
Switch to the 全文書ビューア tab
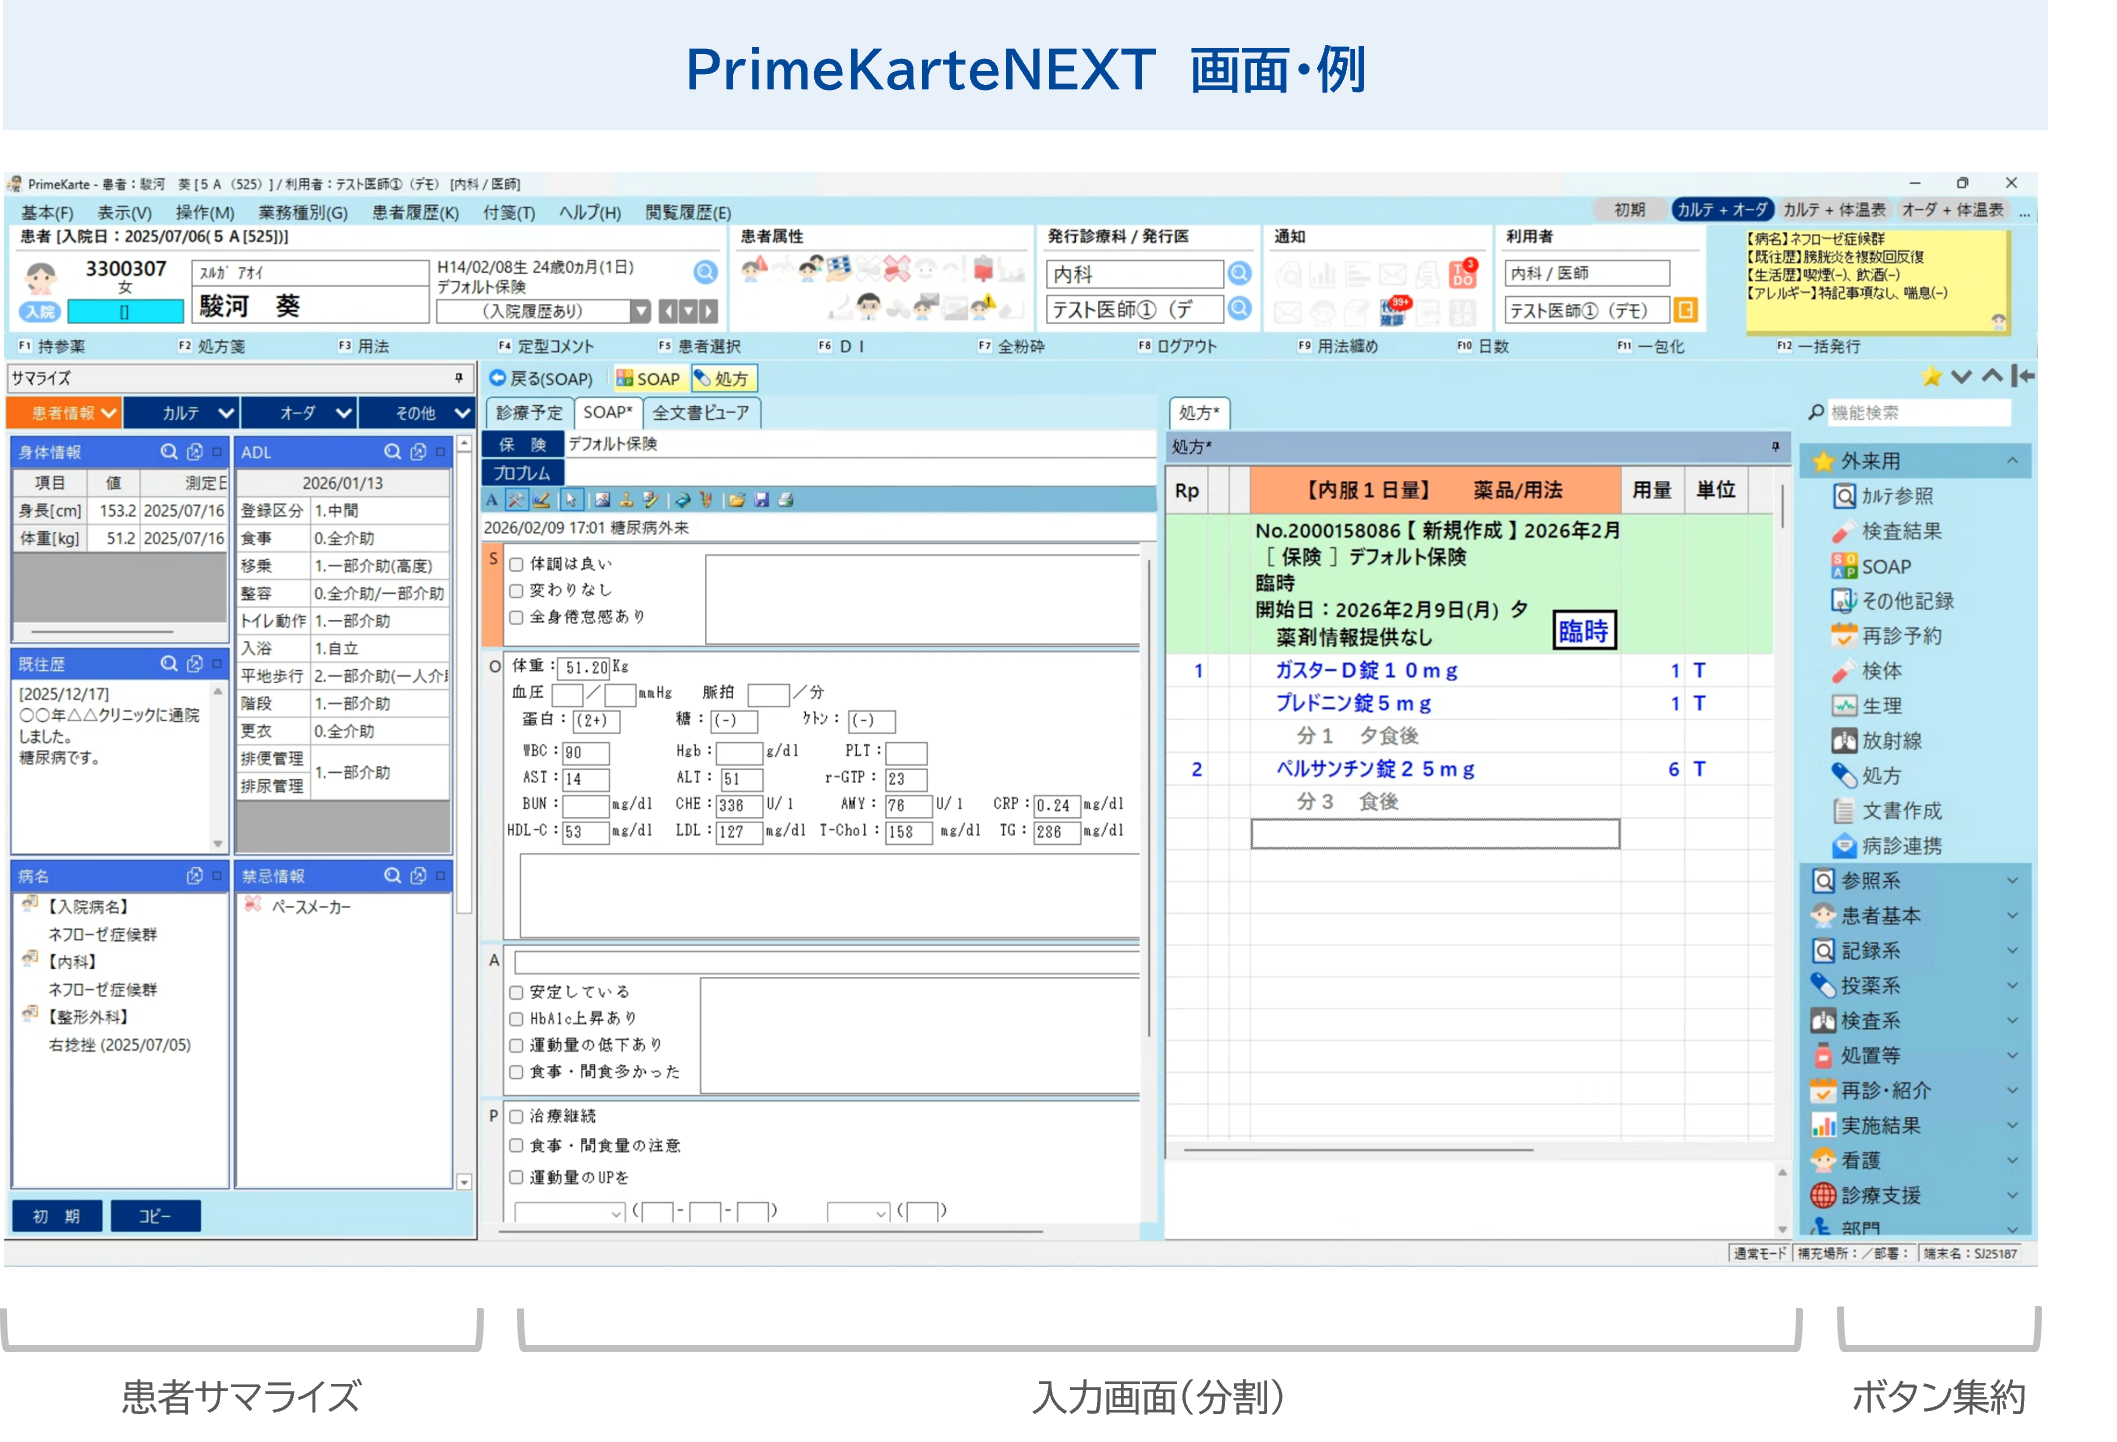point(701,413)
